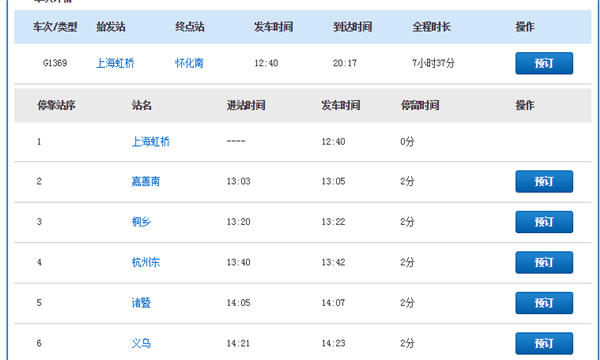This screenshot has height=360, width=600.
Task: Click 预订 for 义乌 stop
Action: point(544,344)
